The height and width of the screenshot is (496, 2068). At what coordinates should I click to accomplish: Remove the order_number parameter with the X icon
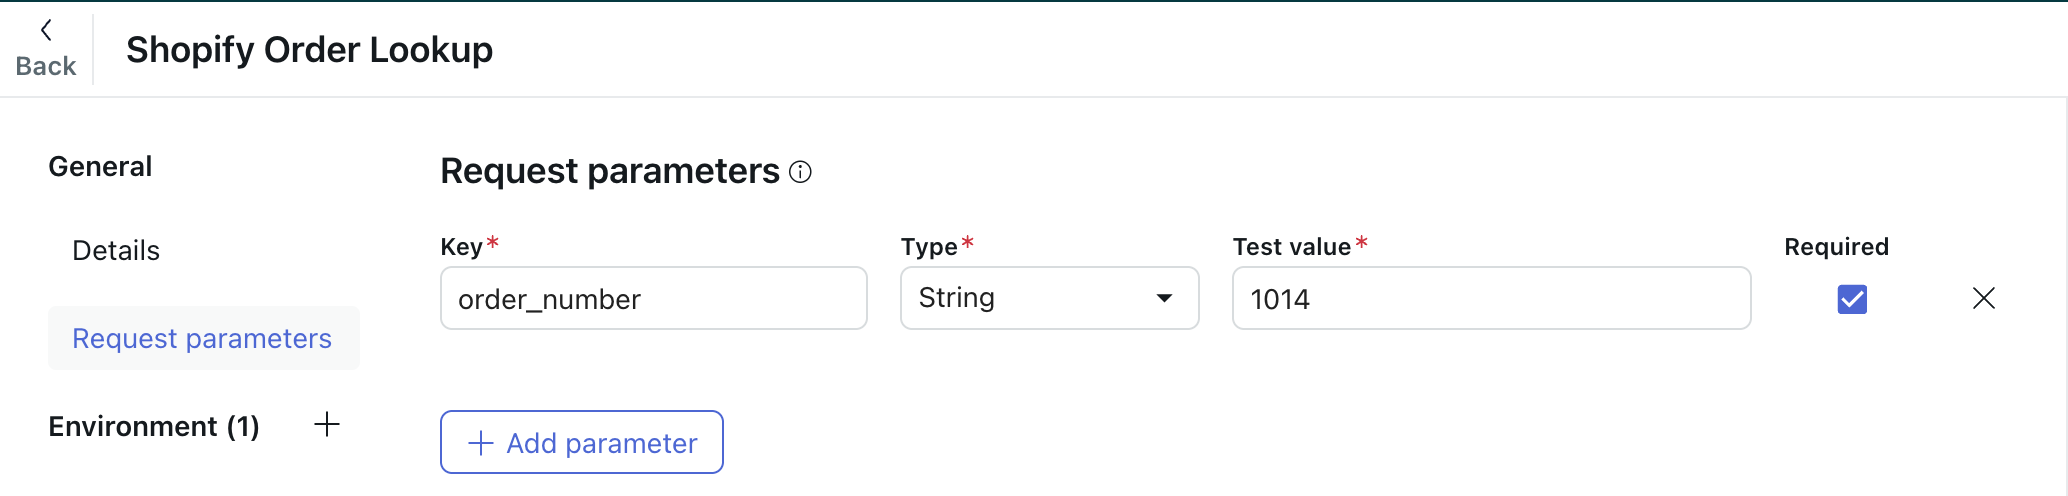tap(1983, 298)
